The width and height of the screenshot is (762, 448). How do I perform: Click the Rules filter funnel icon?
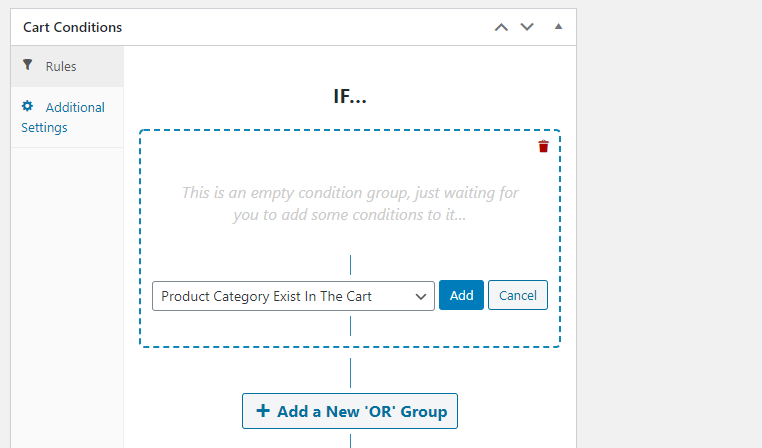tap(28, 65)
